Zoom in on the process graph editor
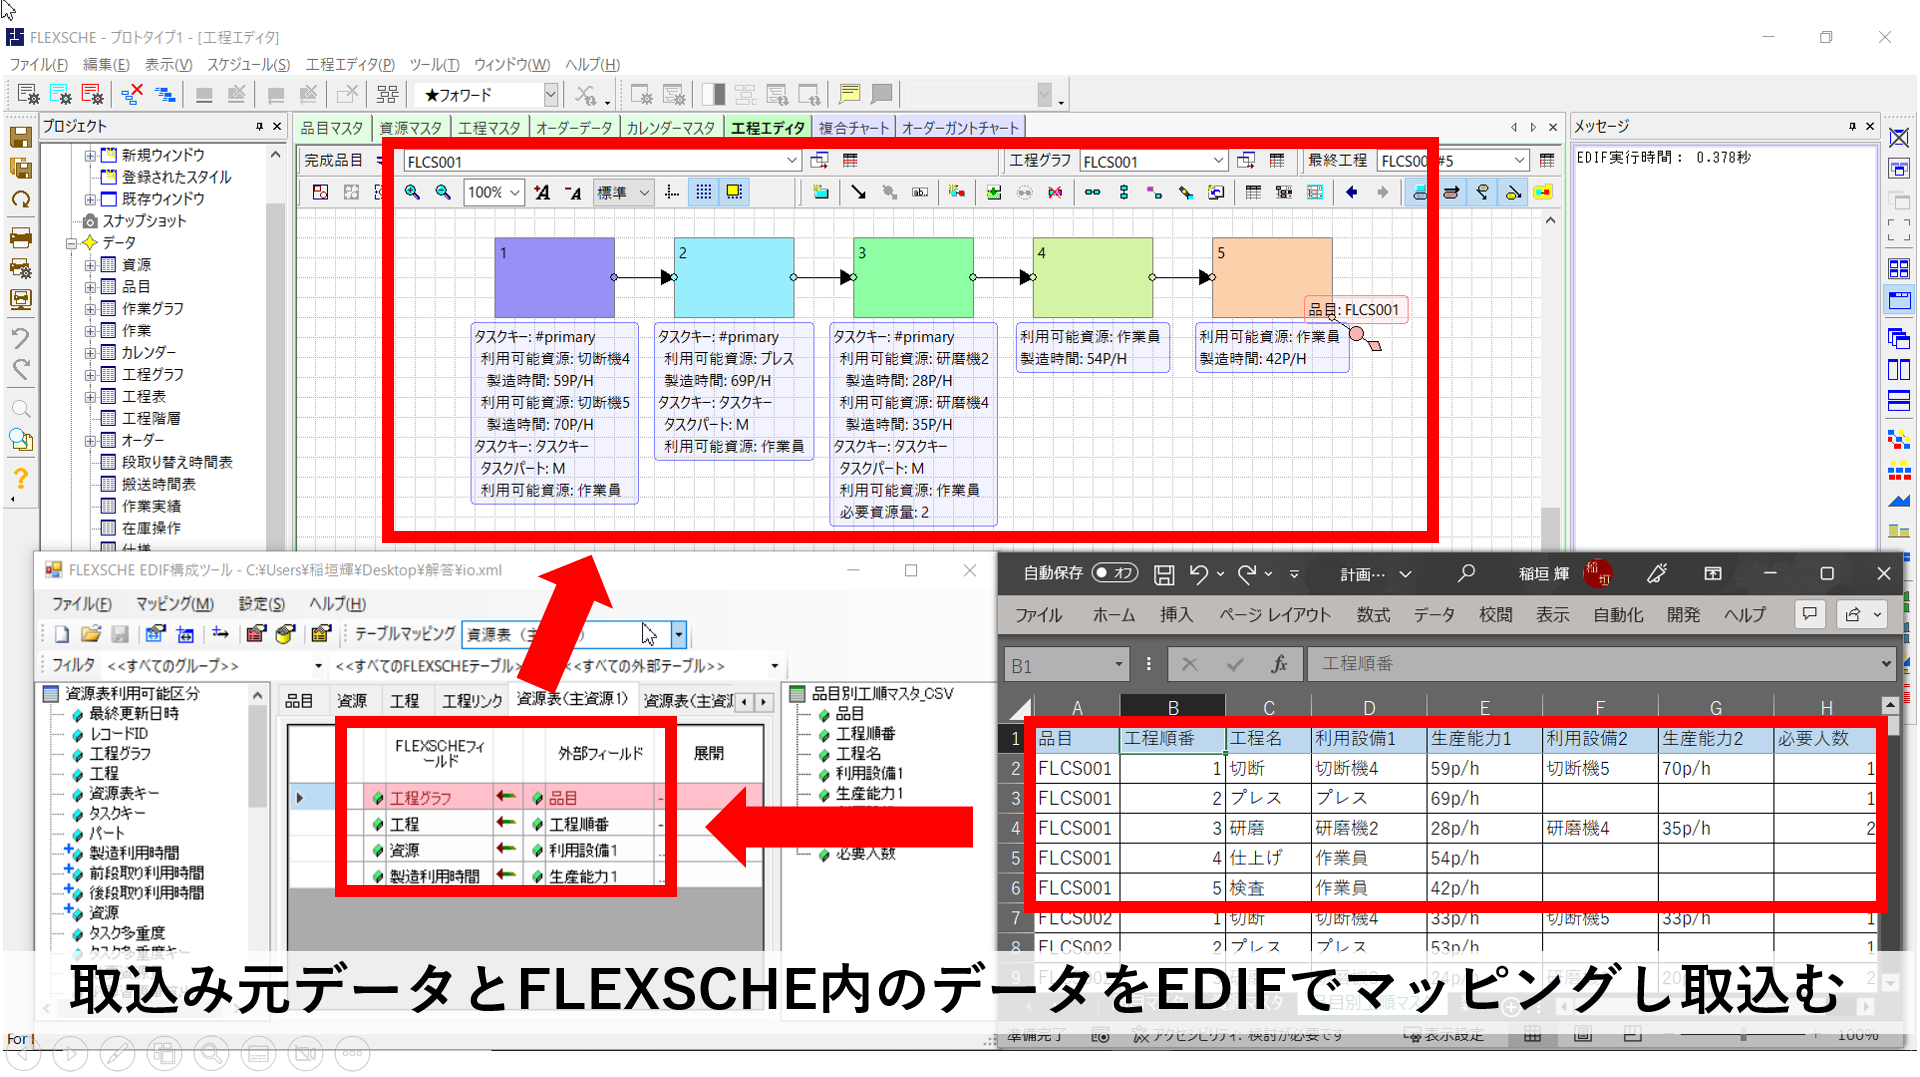This screenshot has width=1920, height=1077. pyautogui.click(x=412, y=192)
